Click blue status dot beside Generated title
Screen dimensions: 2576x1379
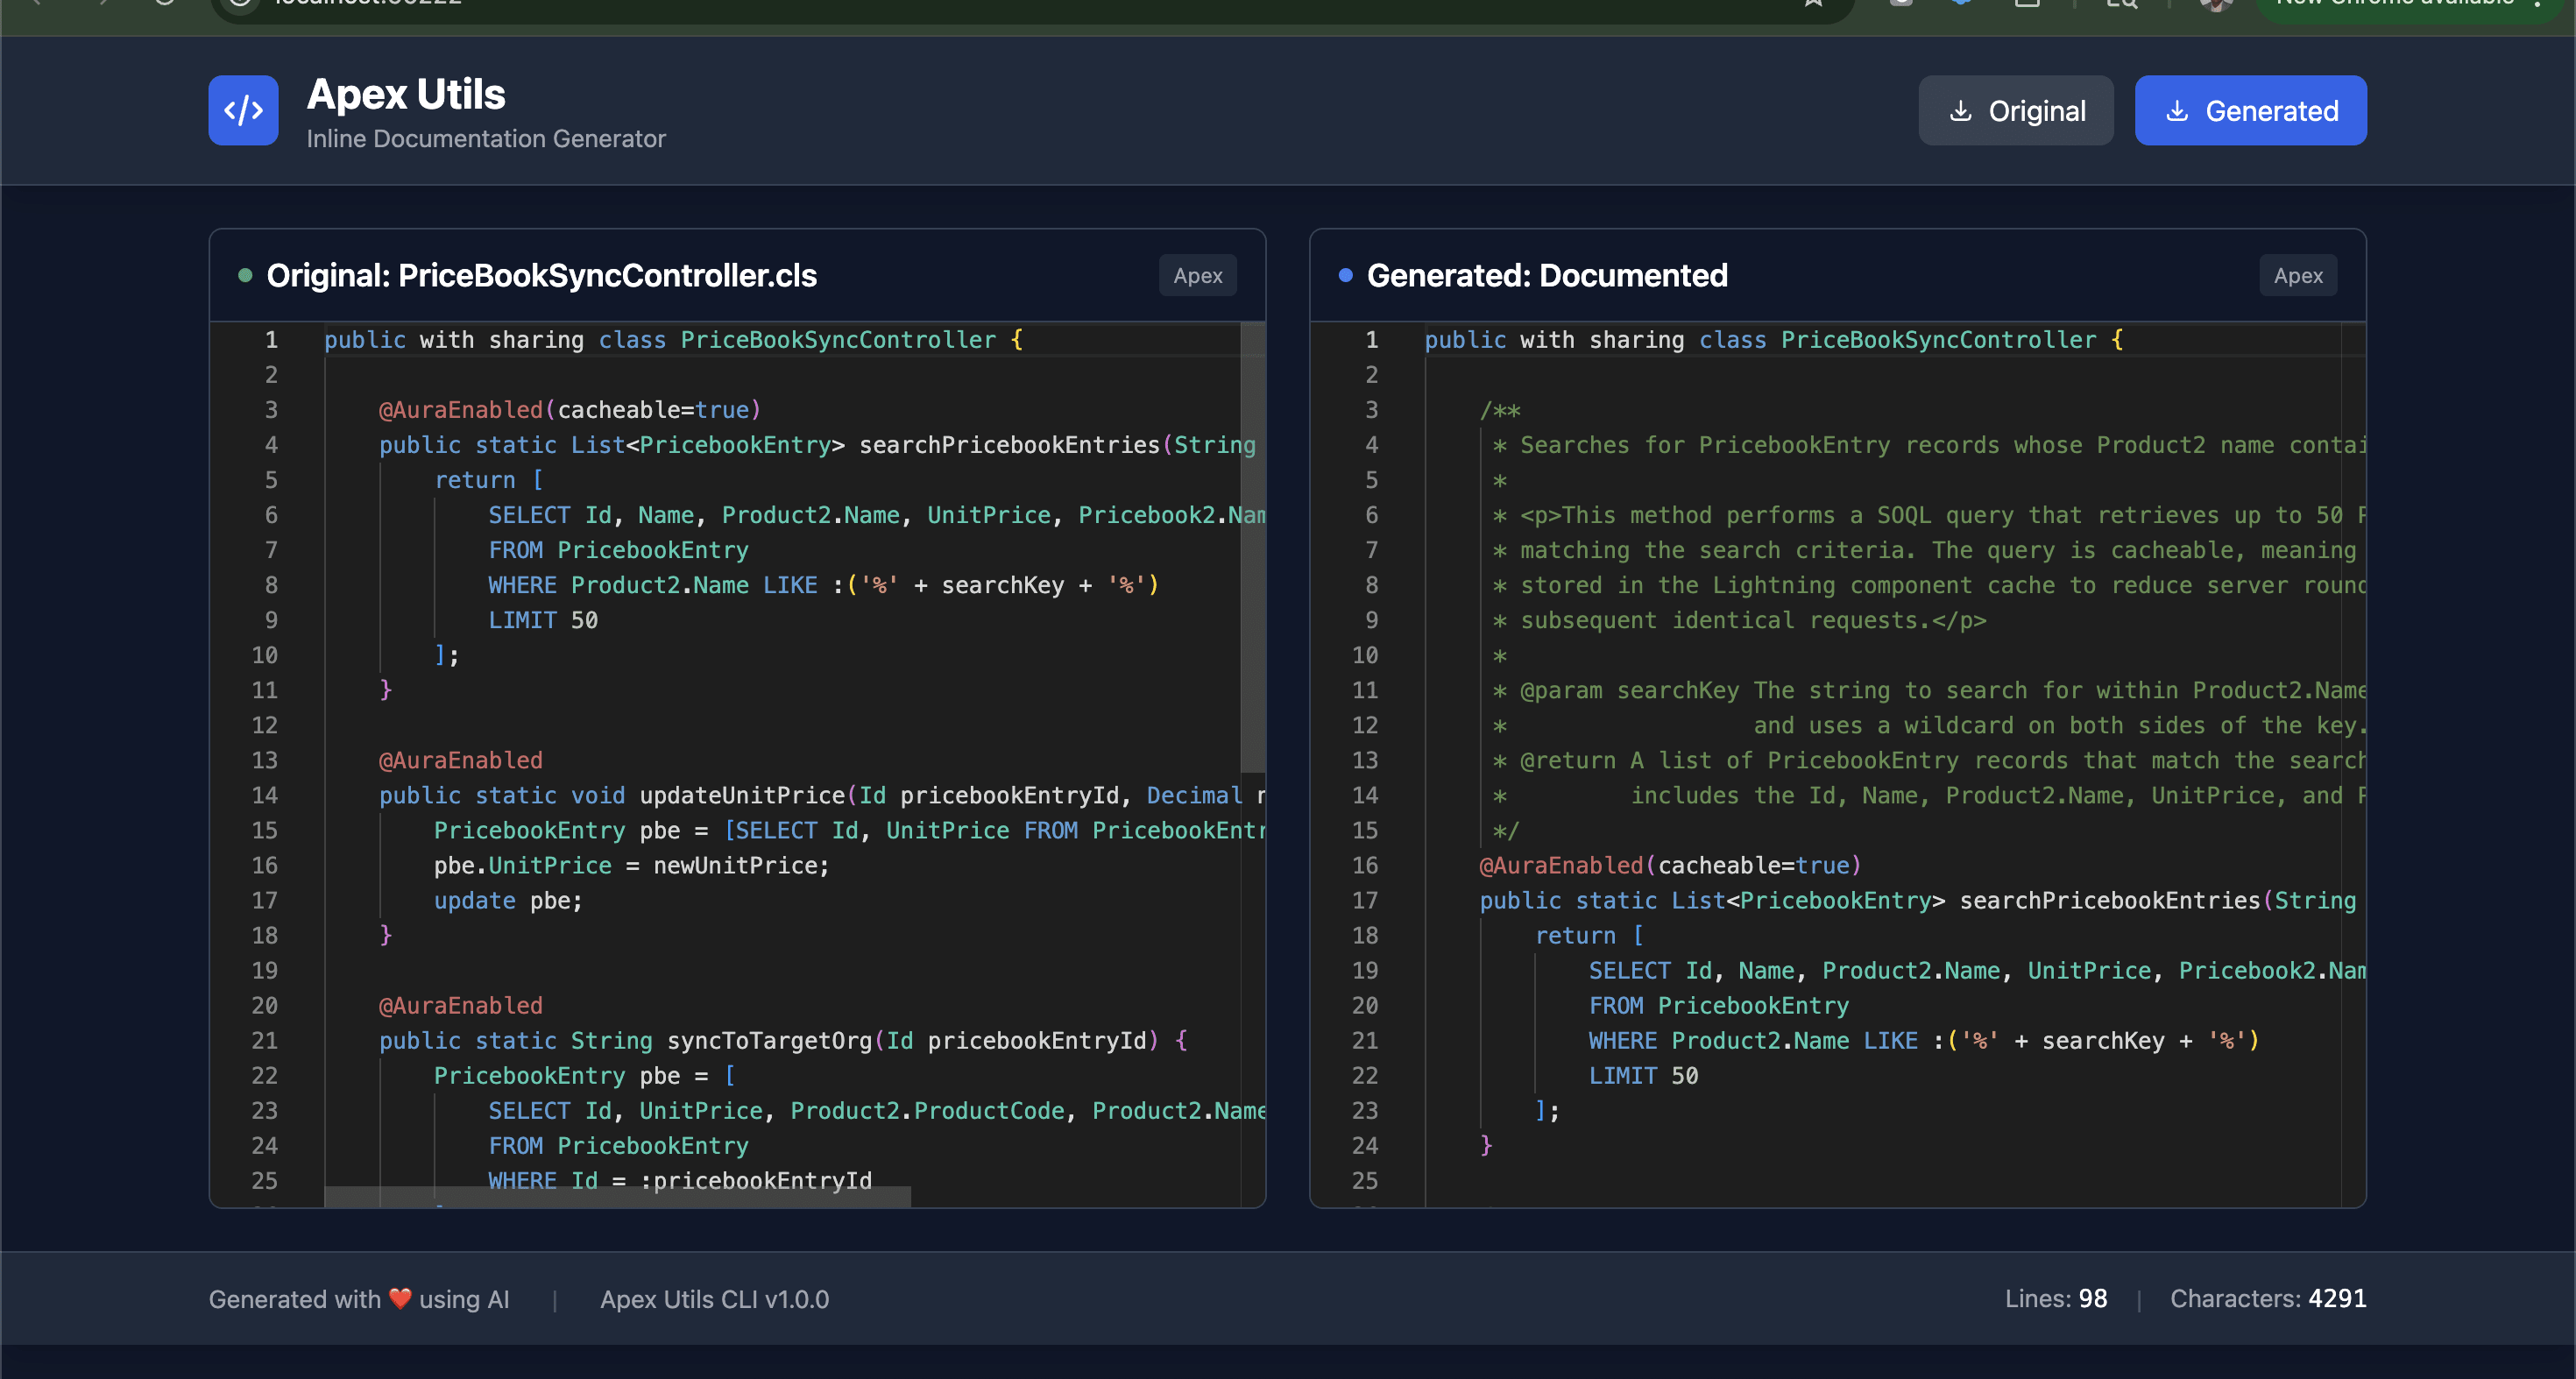(1345, 275)
